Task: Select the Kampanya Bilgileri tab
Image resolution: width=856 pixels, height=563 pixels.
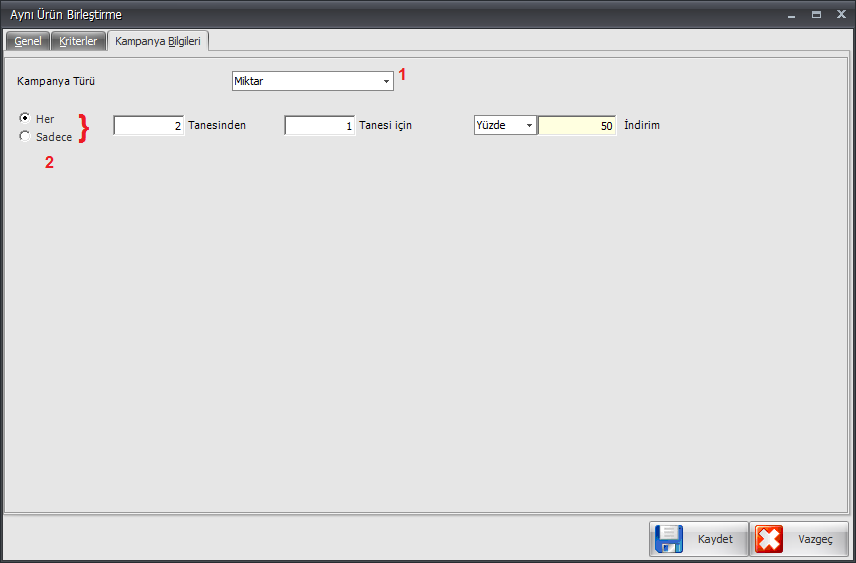Action: [x=157, y=41]
